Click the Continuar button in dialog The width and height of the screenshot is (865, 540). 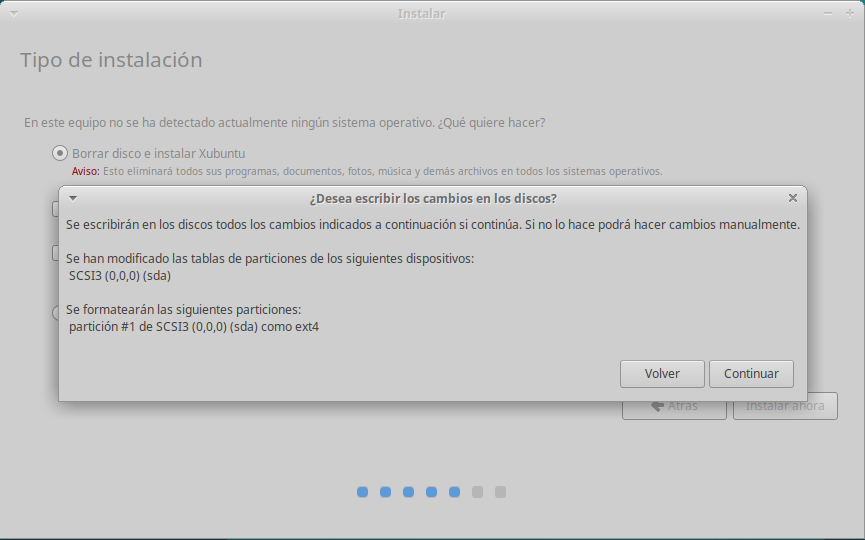click(751, 374)
